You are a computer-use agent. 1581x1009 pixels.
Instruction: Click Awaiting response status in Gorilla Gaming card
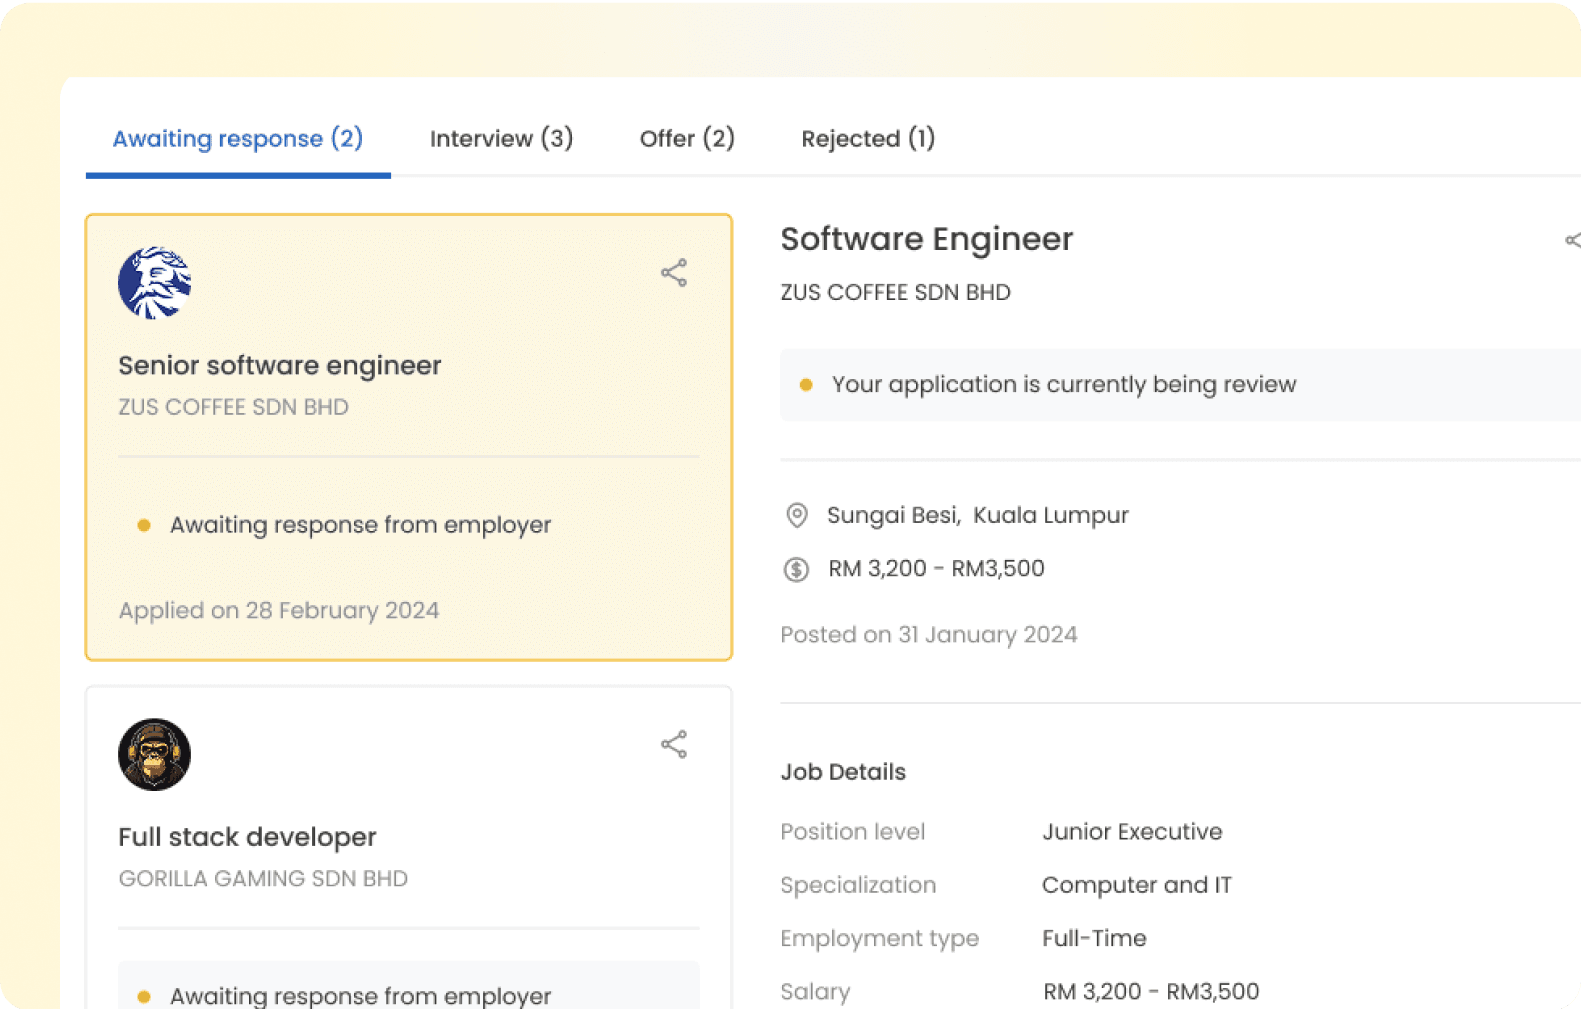pos(360,995)
